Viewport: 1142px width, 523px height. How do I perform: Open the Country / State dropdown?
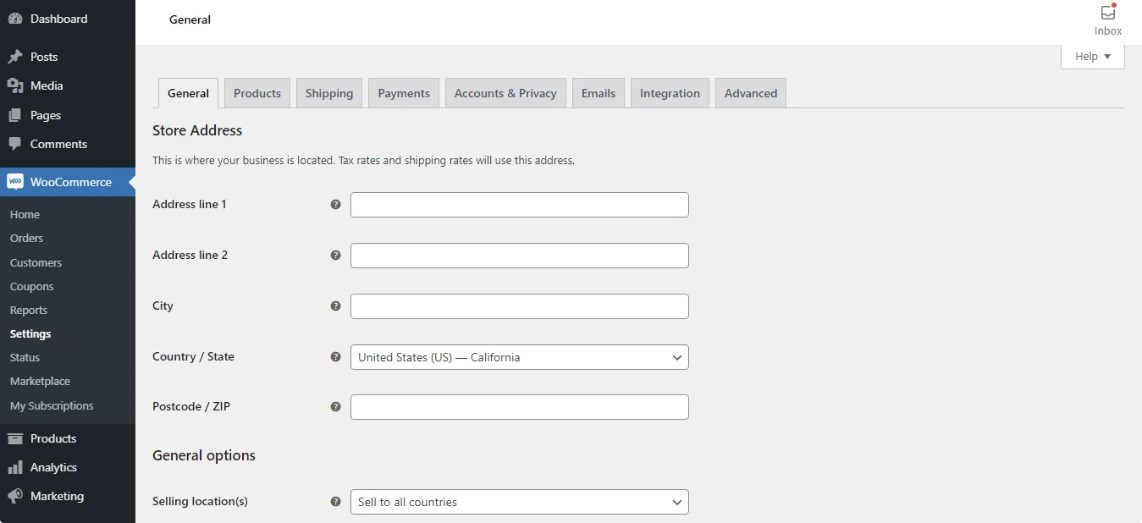[x=519, y=357]
